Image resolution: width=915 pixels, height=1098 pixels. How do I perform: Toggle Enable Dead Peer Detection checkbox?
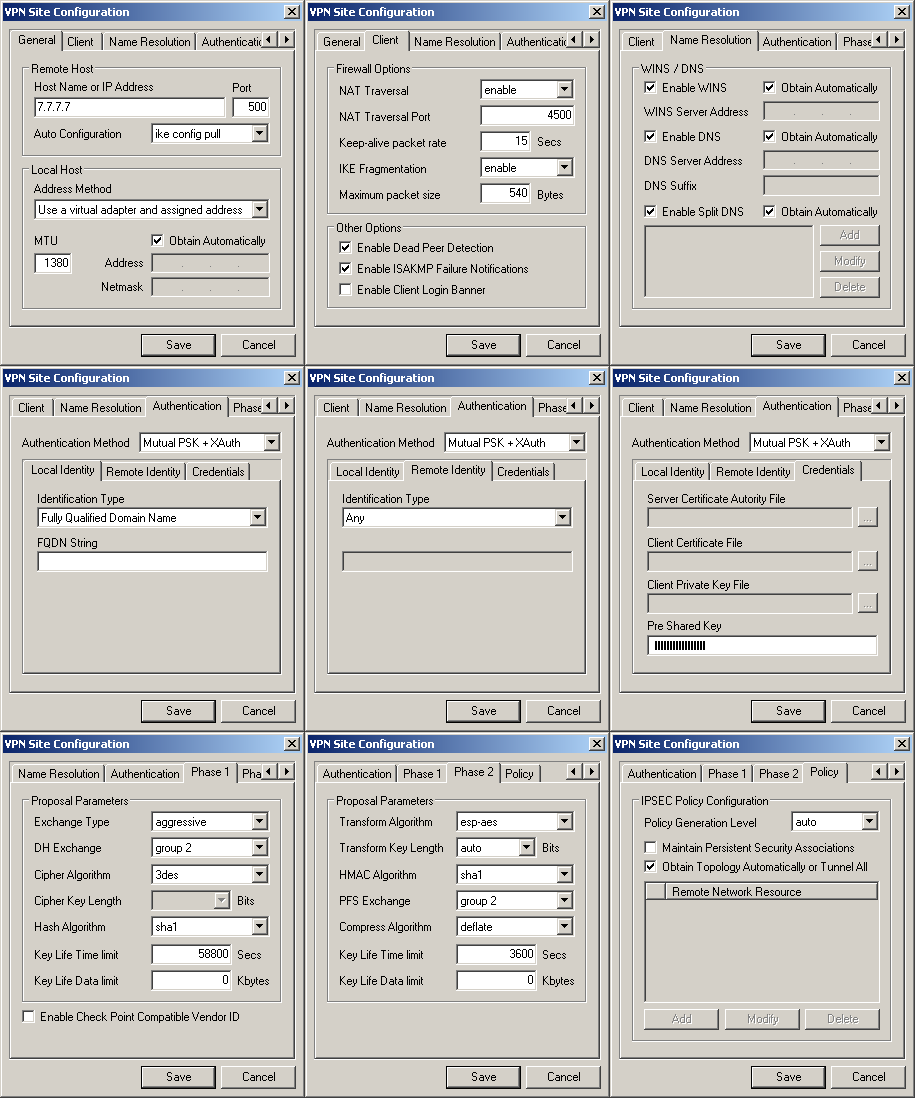[346, 248]
